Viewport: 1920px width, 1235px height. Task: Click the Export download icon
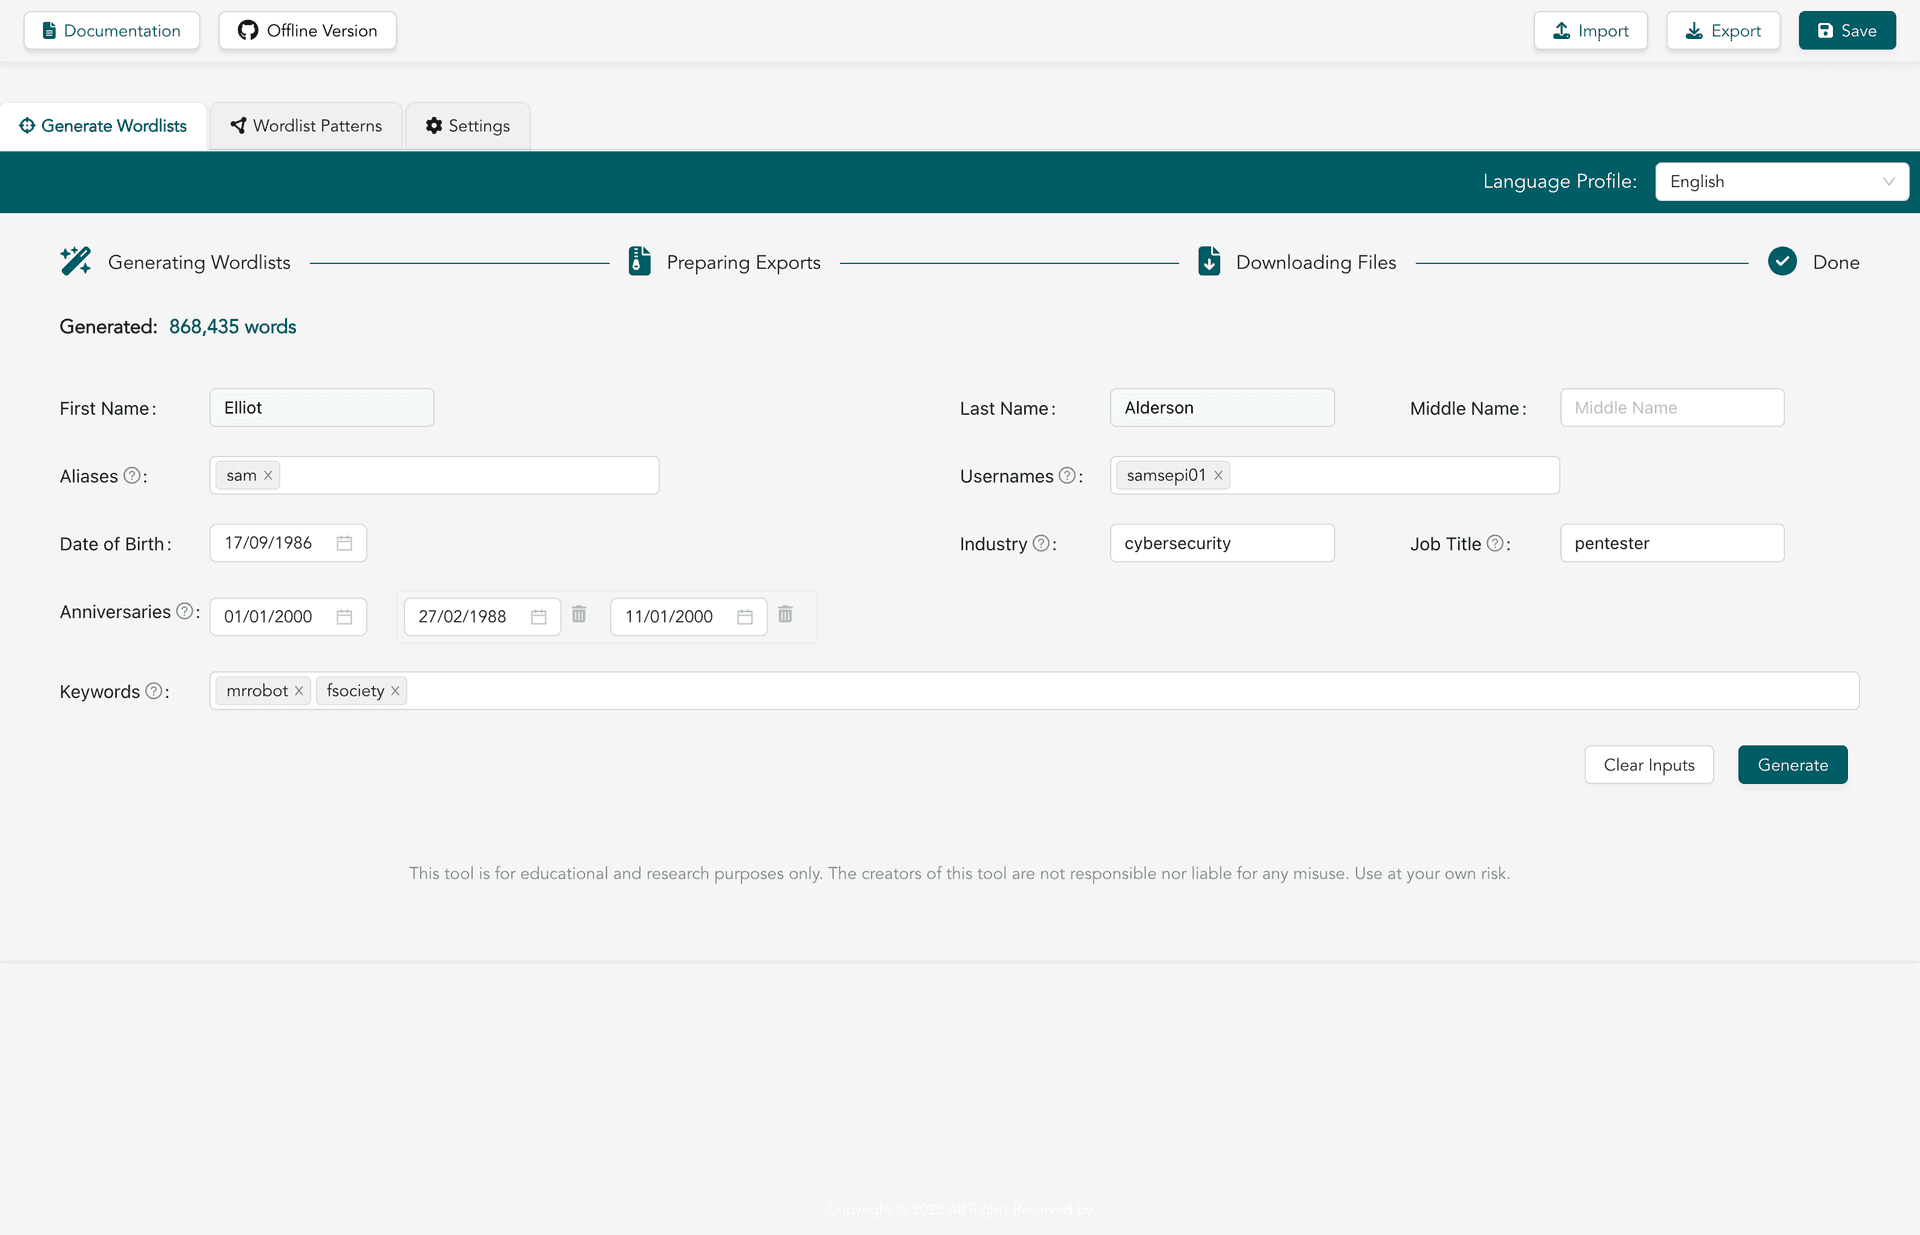pos(1694,31)
